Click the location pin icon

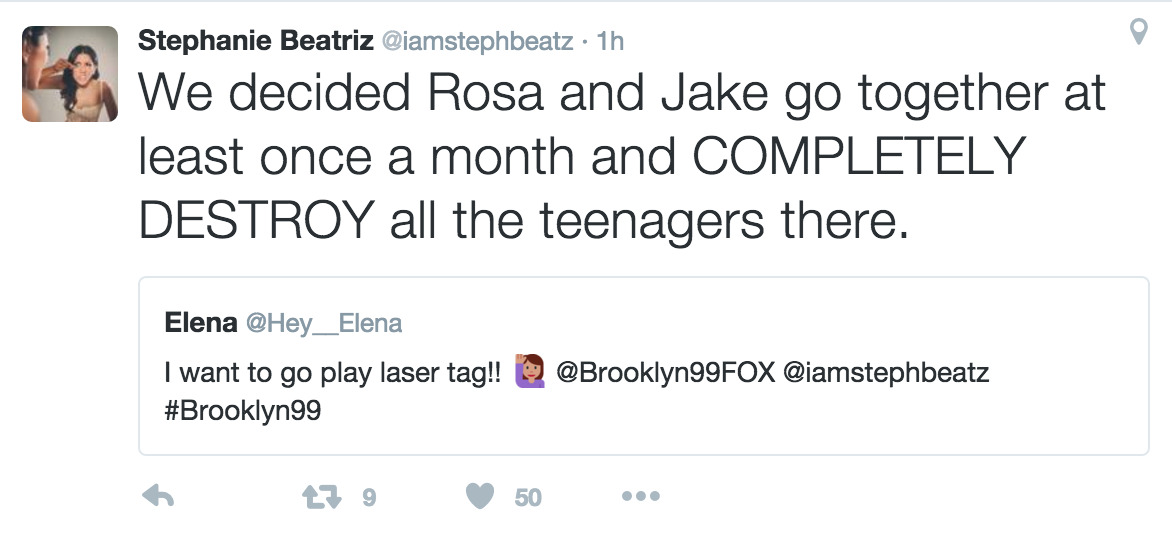[1137, 33]
